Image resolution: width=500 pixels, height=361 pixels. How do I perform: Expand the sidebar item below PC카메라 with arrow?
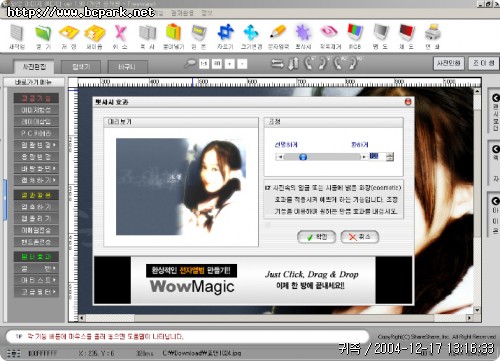[36, 145]
